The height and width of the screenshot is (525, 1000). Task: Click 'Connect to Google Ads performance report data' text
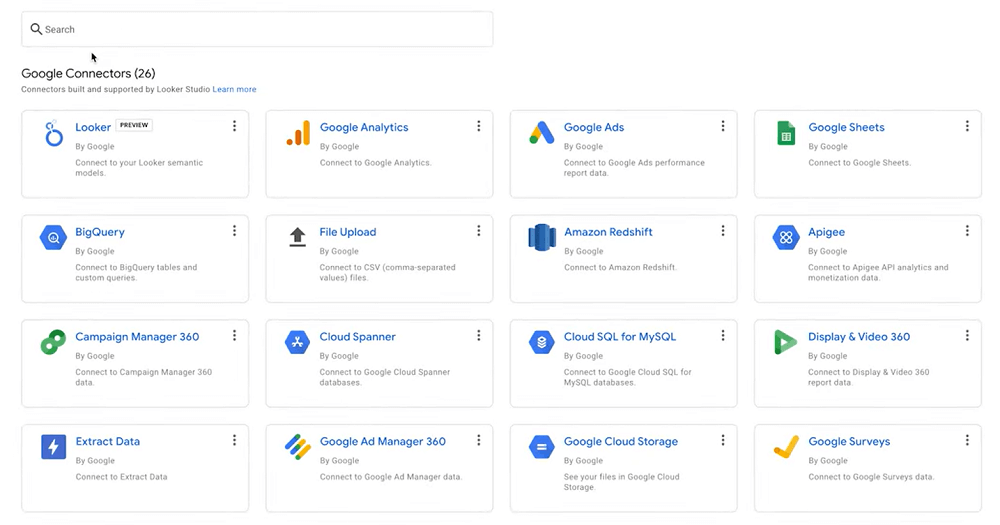634,168
